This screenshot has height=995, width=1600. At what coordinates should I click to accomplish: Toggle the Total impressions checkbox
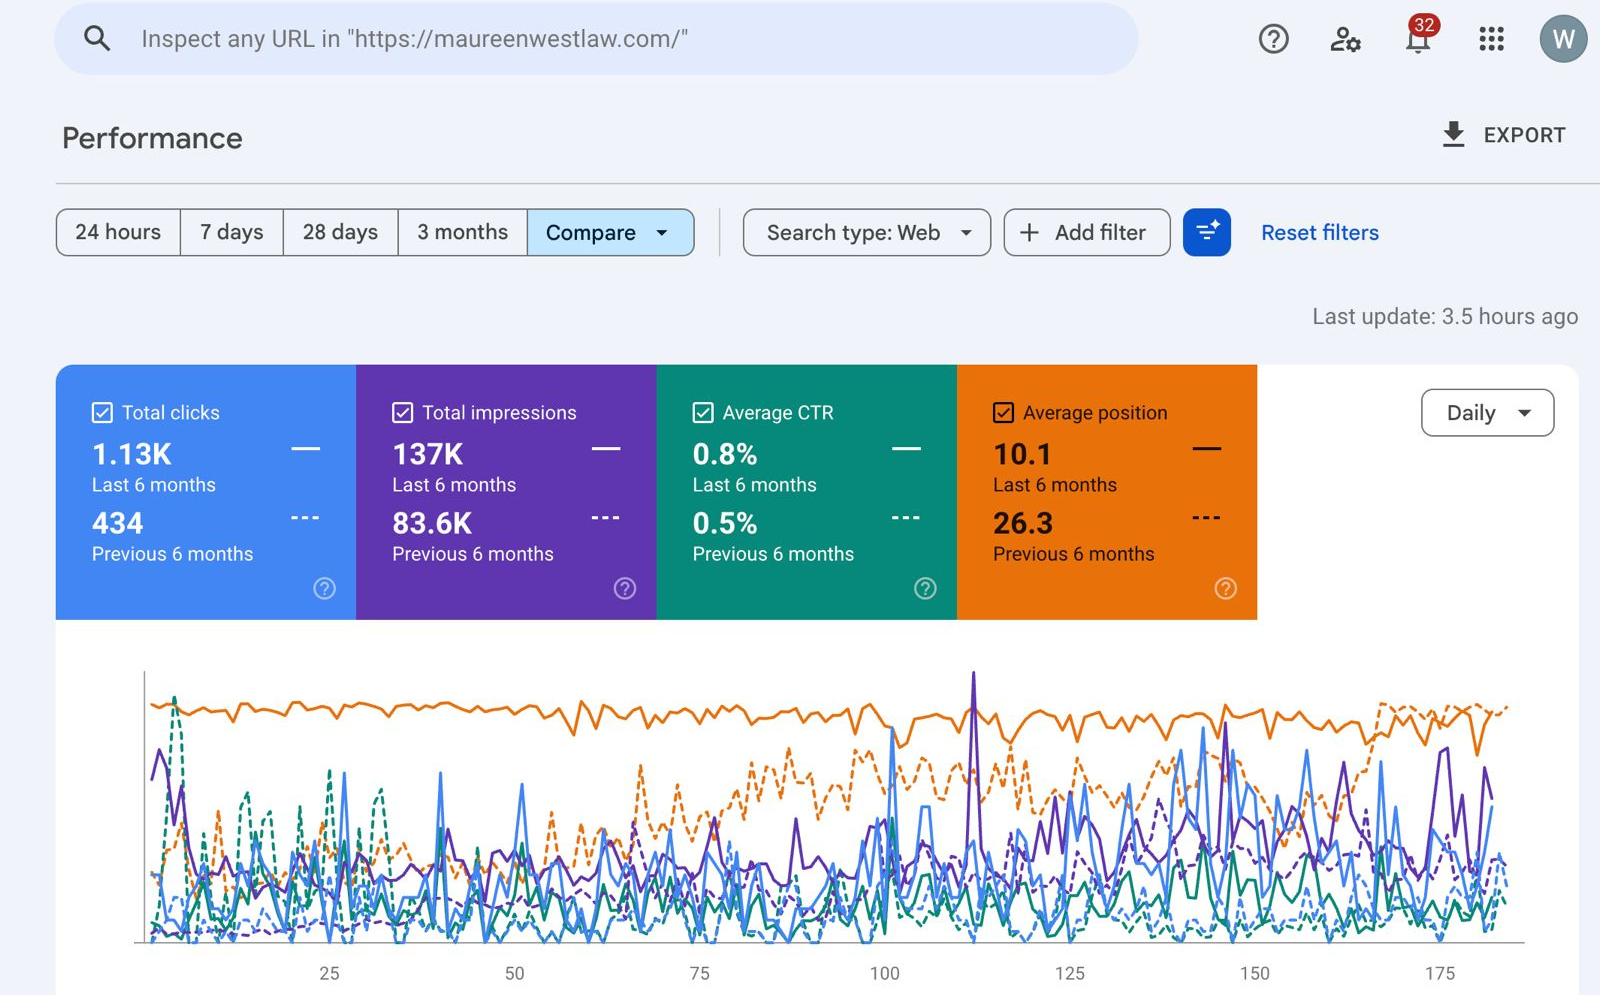(x=402, y=412)
